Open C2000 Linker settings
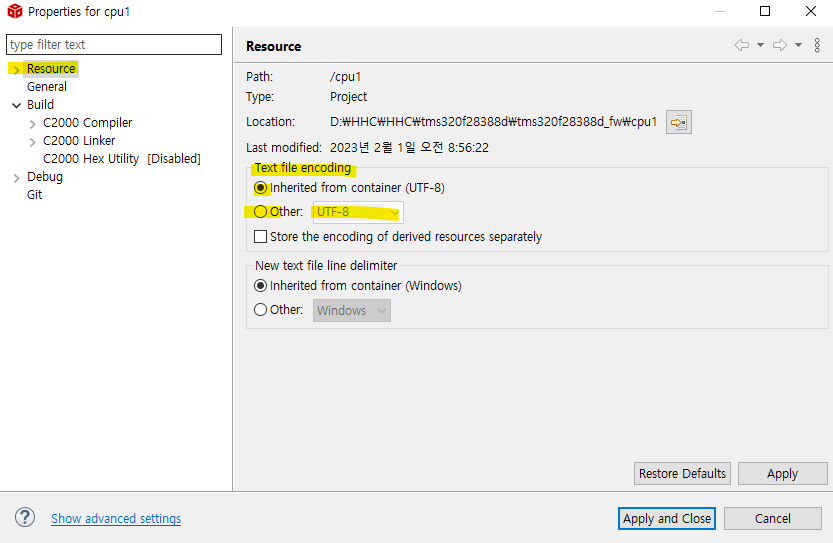This screenshot has height=543, width=833. 79,141
